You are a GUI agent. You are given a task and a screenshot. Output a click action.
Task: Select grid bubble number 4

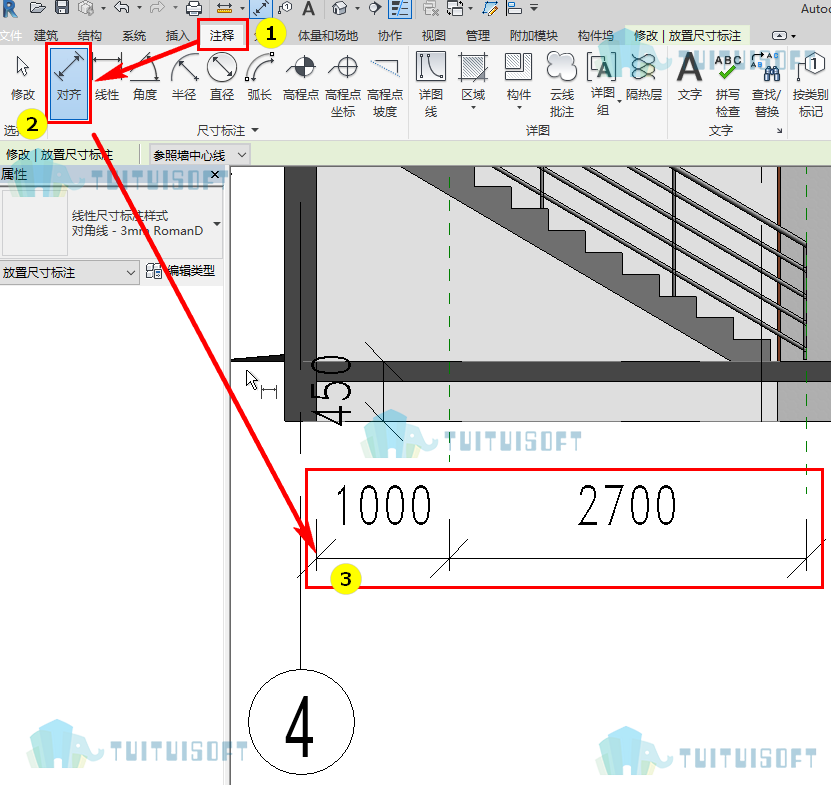(x=301, y=722)
